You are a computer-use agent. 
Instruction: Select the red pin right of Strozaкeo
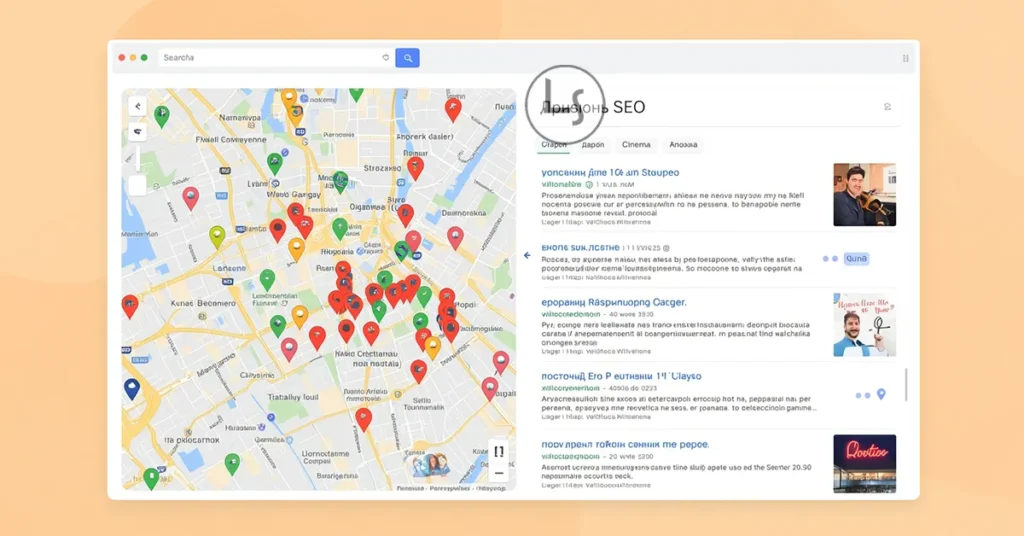pyautogui.click(x=415, y=168)
